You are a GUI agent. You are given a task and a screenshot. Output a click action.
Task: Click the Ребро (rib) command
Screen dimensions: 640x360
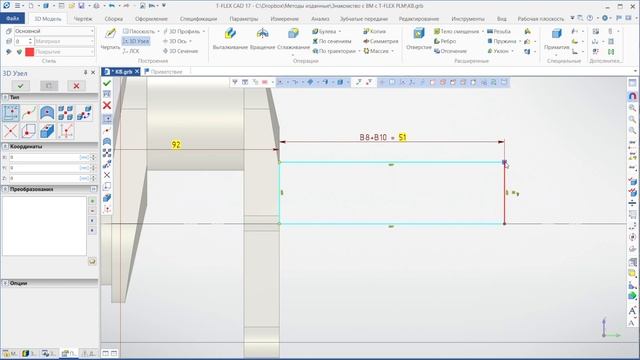pos(445,41)
